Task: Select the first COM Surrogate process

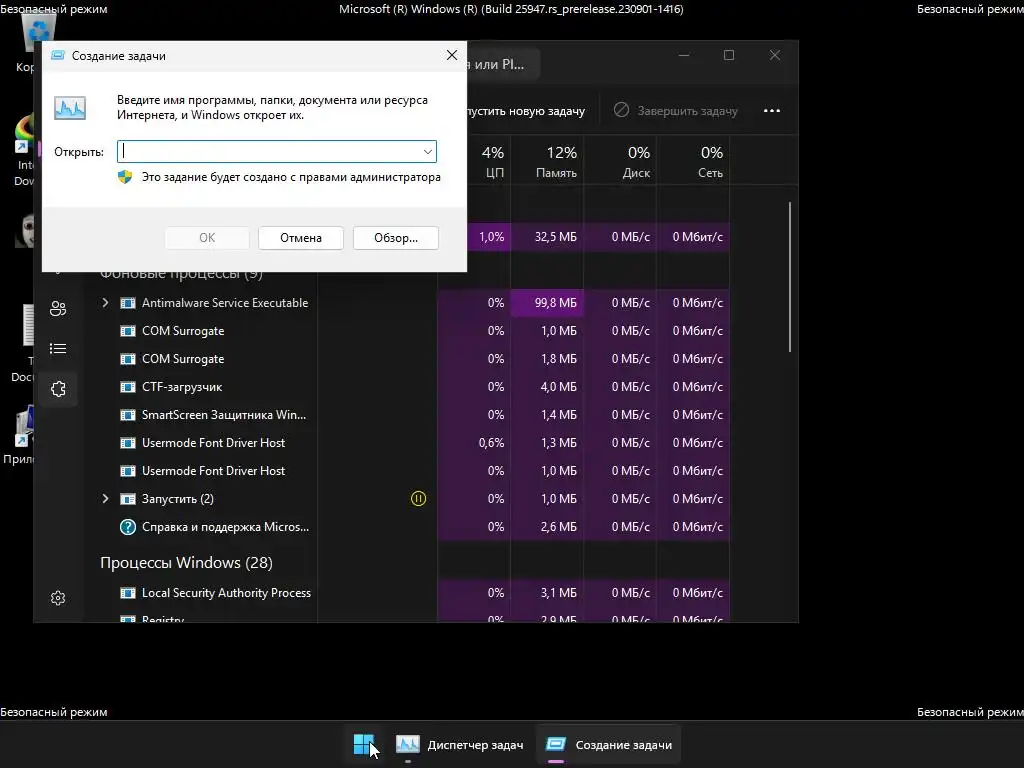Action: (183, 331)
